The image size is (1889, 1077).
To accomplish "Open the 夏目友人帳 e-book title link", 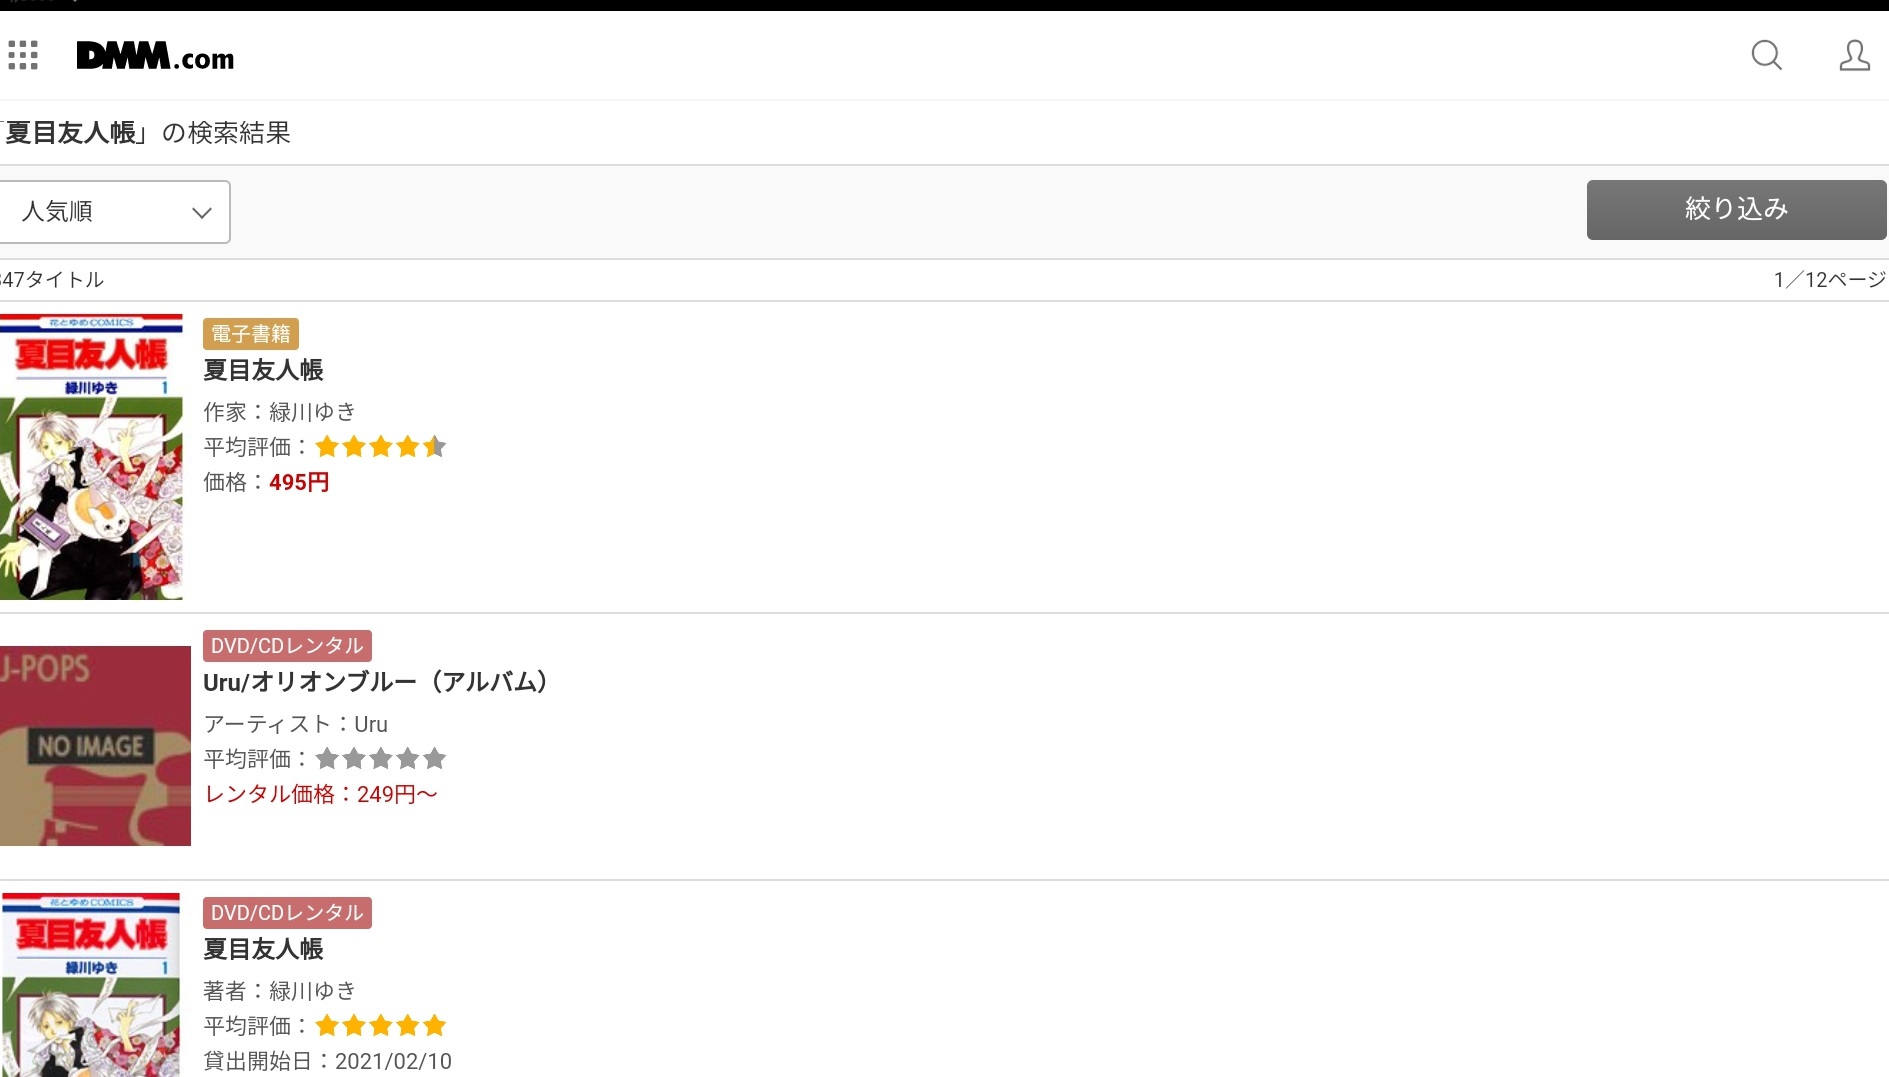I will [263, 370].
